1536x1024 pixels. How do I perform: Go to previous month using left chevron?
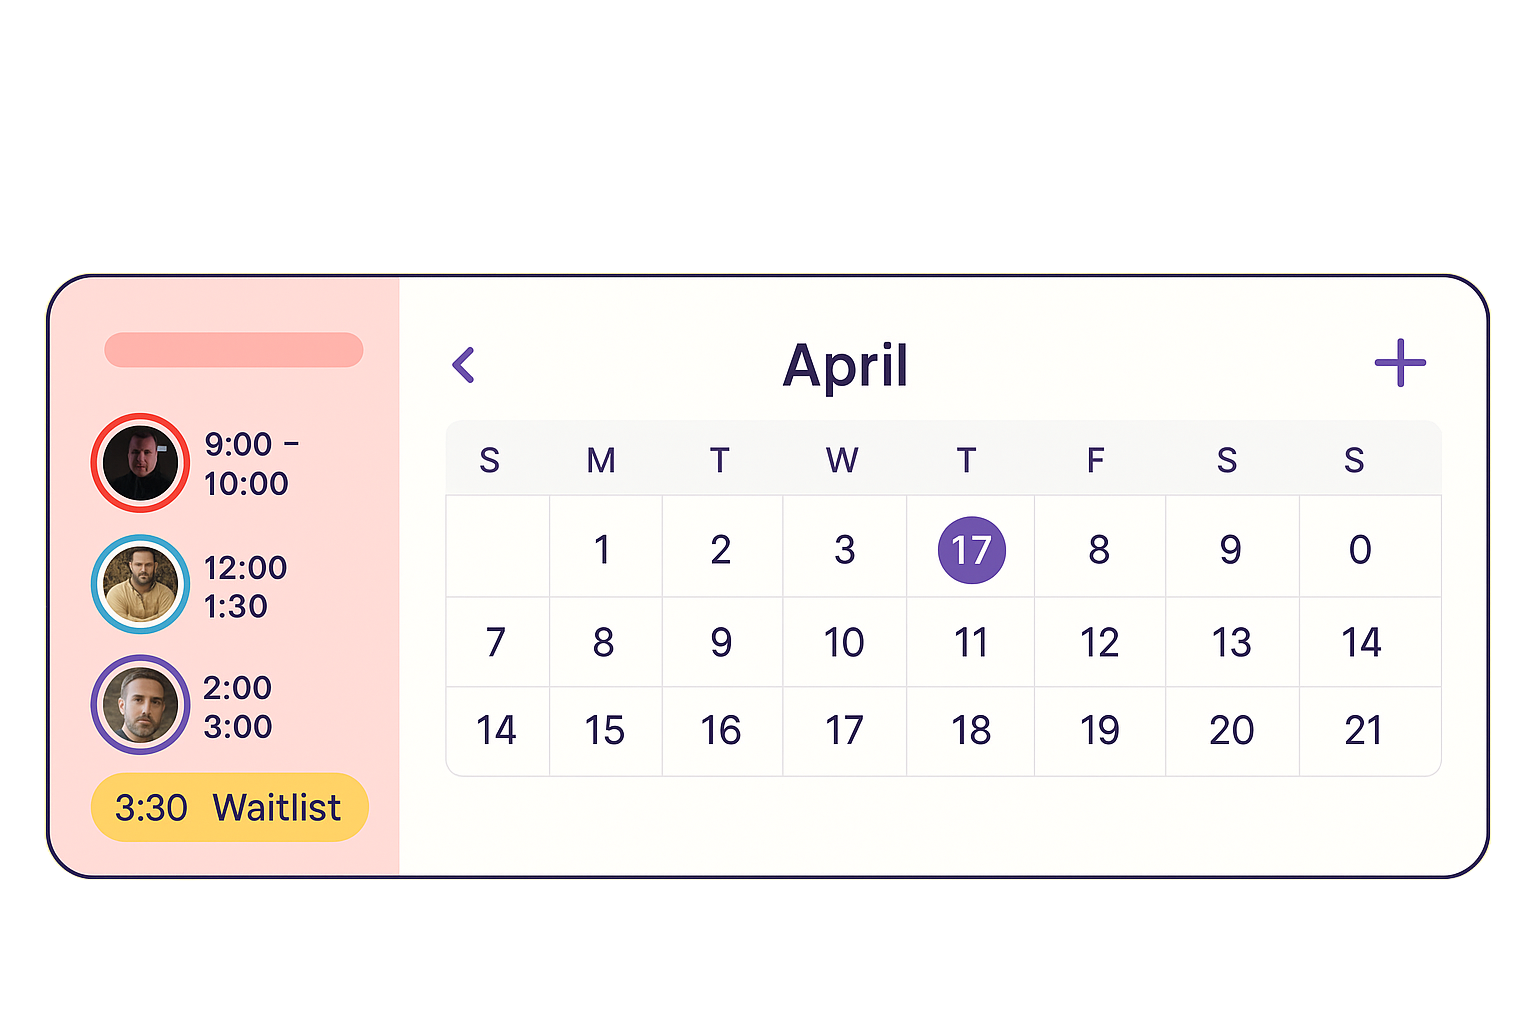[x=464, y=365]
